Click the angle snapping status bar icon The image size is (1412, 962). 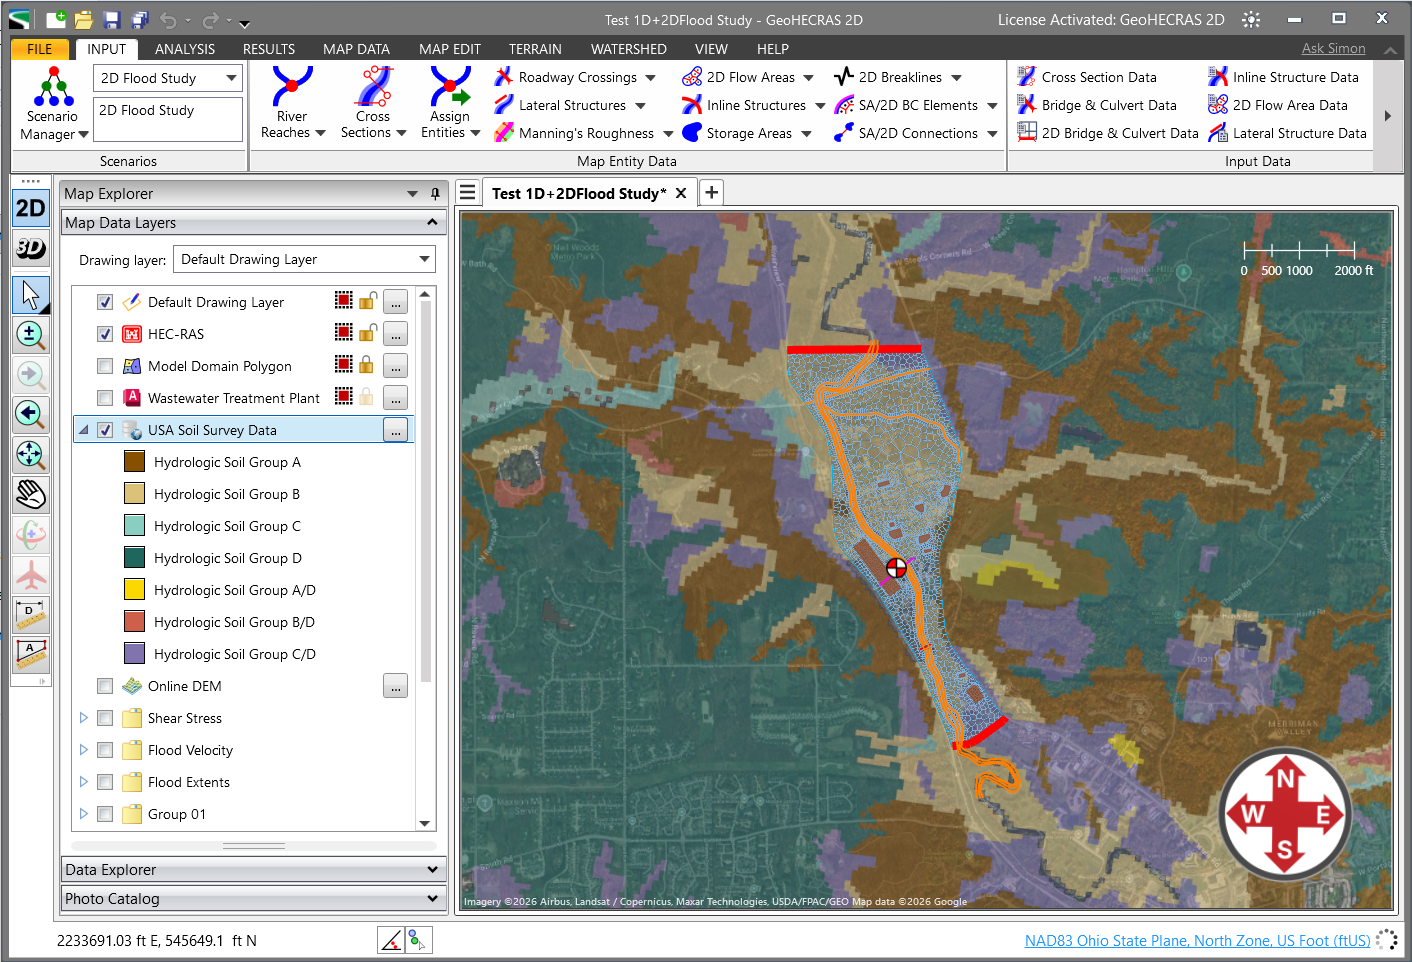pos(391,940)
